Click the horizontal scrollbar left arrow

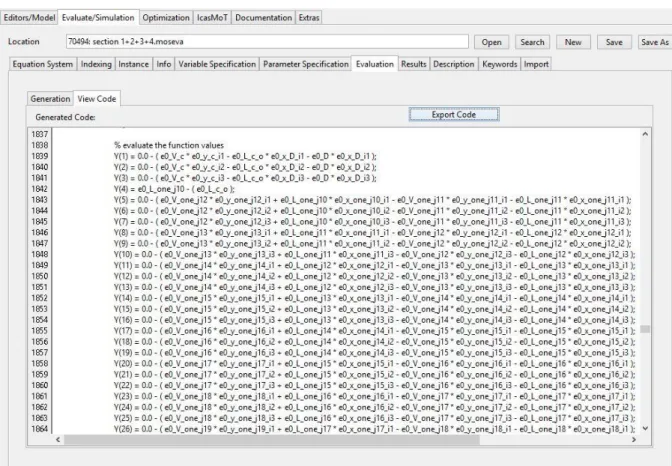click(58, 439)
